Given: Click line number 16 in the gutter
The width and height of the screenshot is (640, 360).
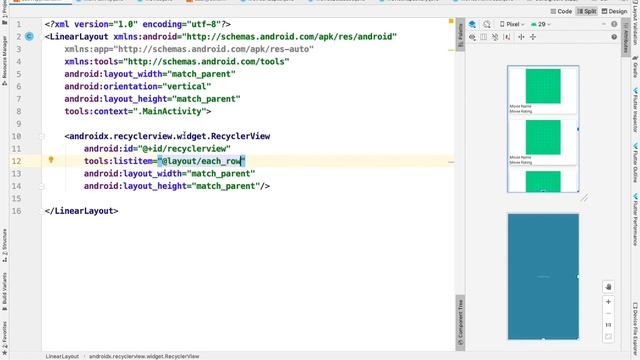Looking at the screenshot, I should tap(16, 211).
